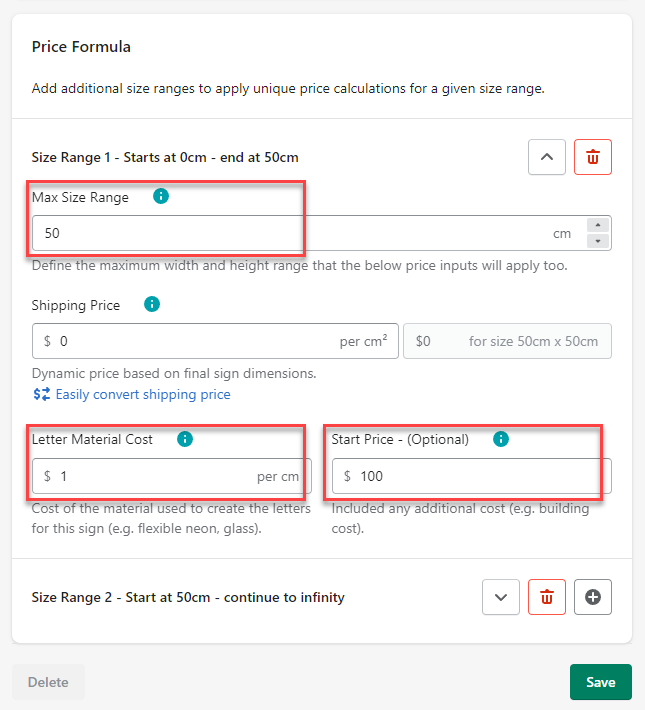Collapse Size Range 1 section
The width and height of the screenshot is (645, 710).
tap(547, 157)
